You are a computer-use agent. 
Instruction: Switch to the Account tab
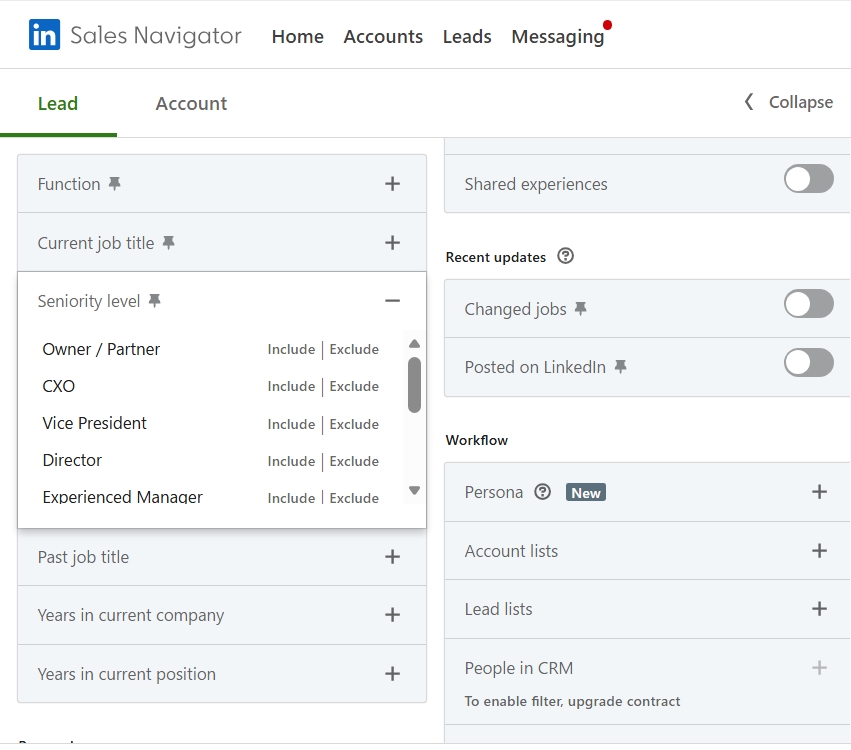tap(191, 104)
